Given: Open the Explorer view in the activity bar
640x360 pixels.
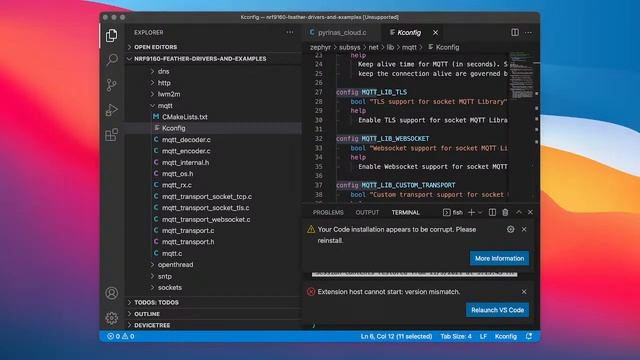Looking at the screenshot, I should coord(111,36).
